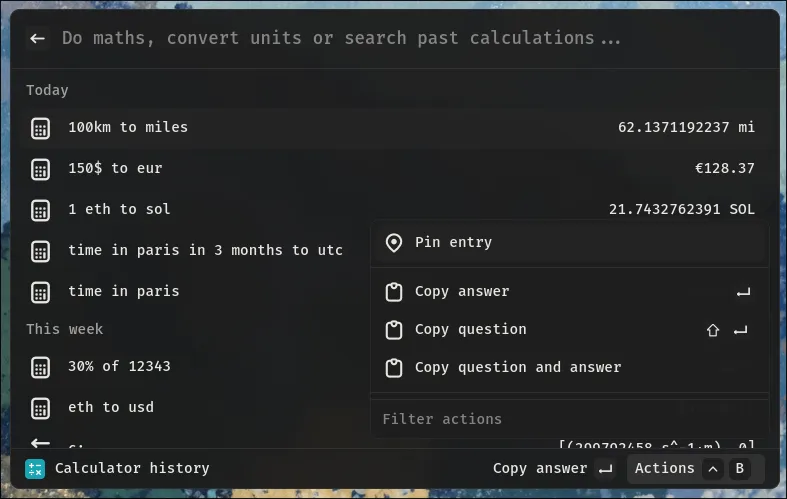Click the Calculator history icon in footer

pyautogui.click(x=35, y=468)
